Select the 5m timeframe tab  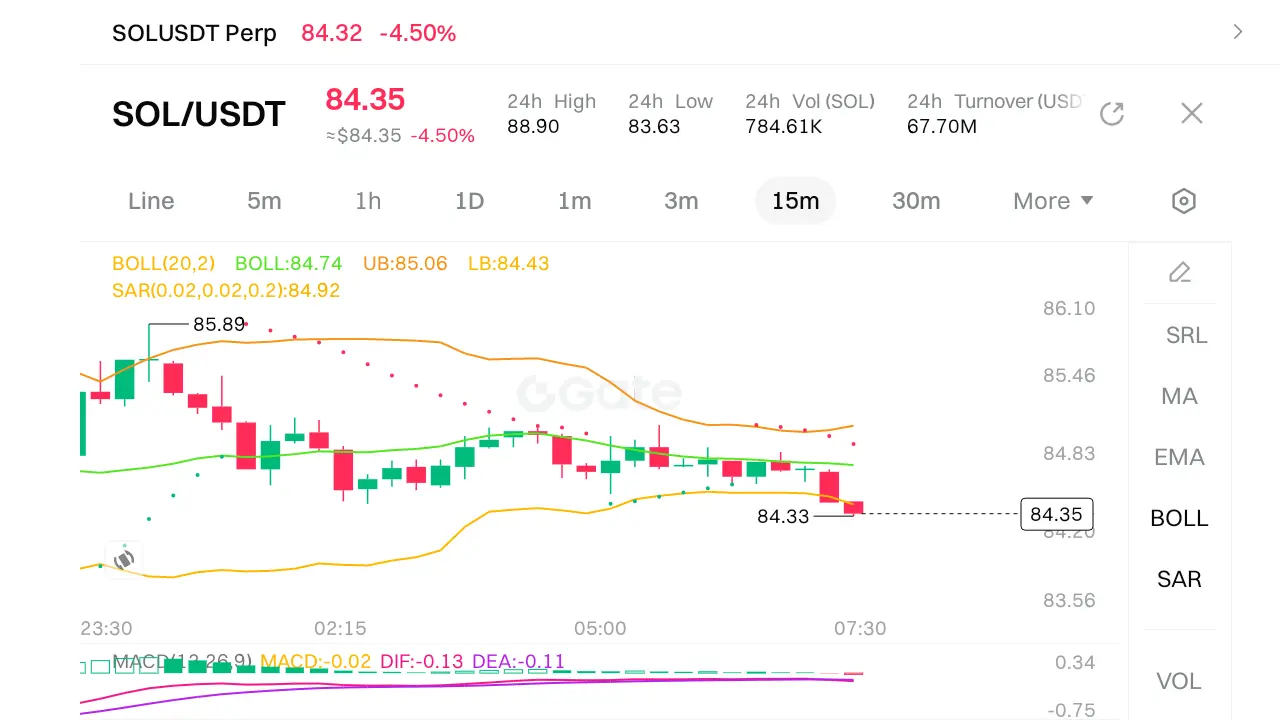pos(264,201)
